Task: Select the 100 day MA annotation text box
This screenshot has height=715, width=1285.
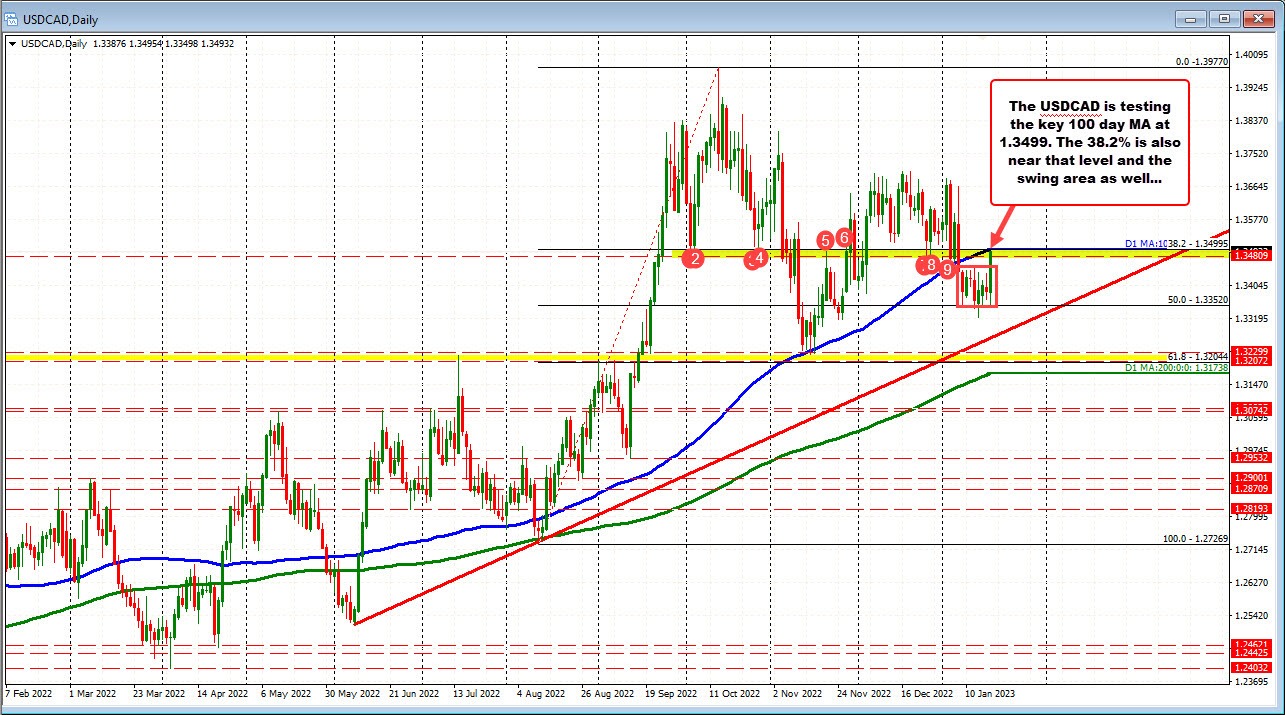Action: 1088,140
